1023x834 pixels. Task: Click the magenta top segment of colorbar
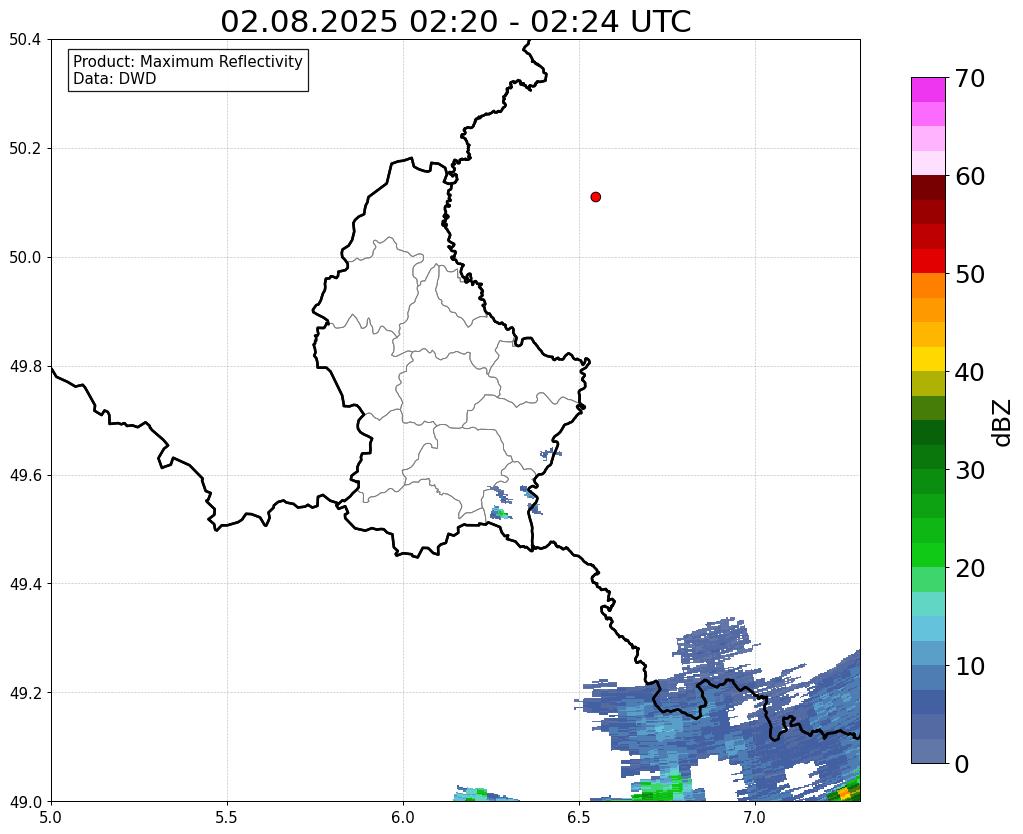tap(928, 90)
